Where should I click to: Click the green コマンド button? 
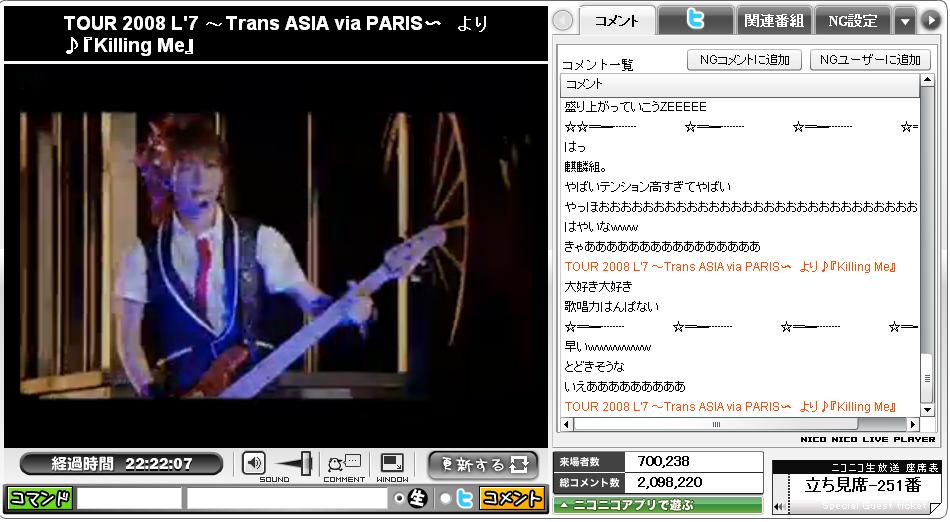pyautogui.click(x=39, y=498)
